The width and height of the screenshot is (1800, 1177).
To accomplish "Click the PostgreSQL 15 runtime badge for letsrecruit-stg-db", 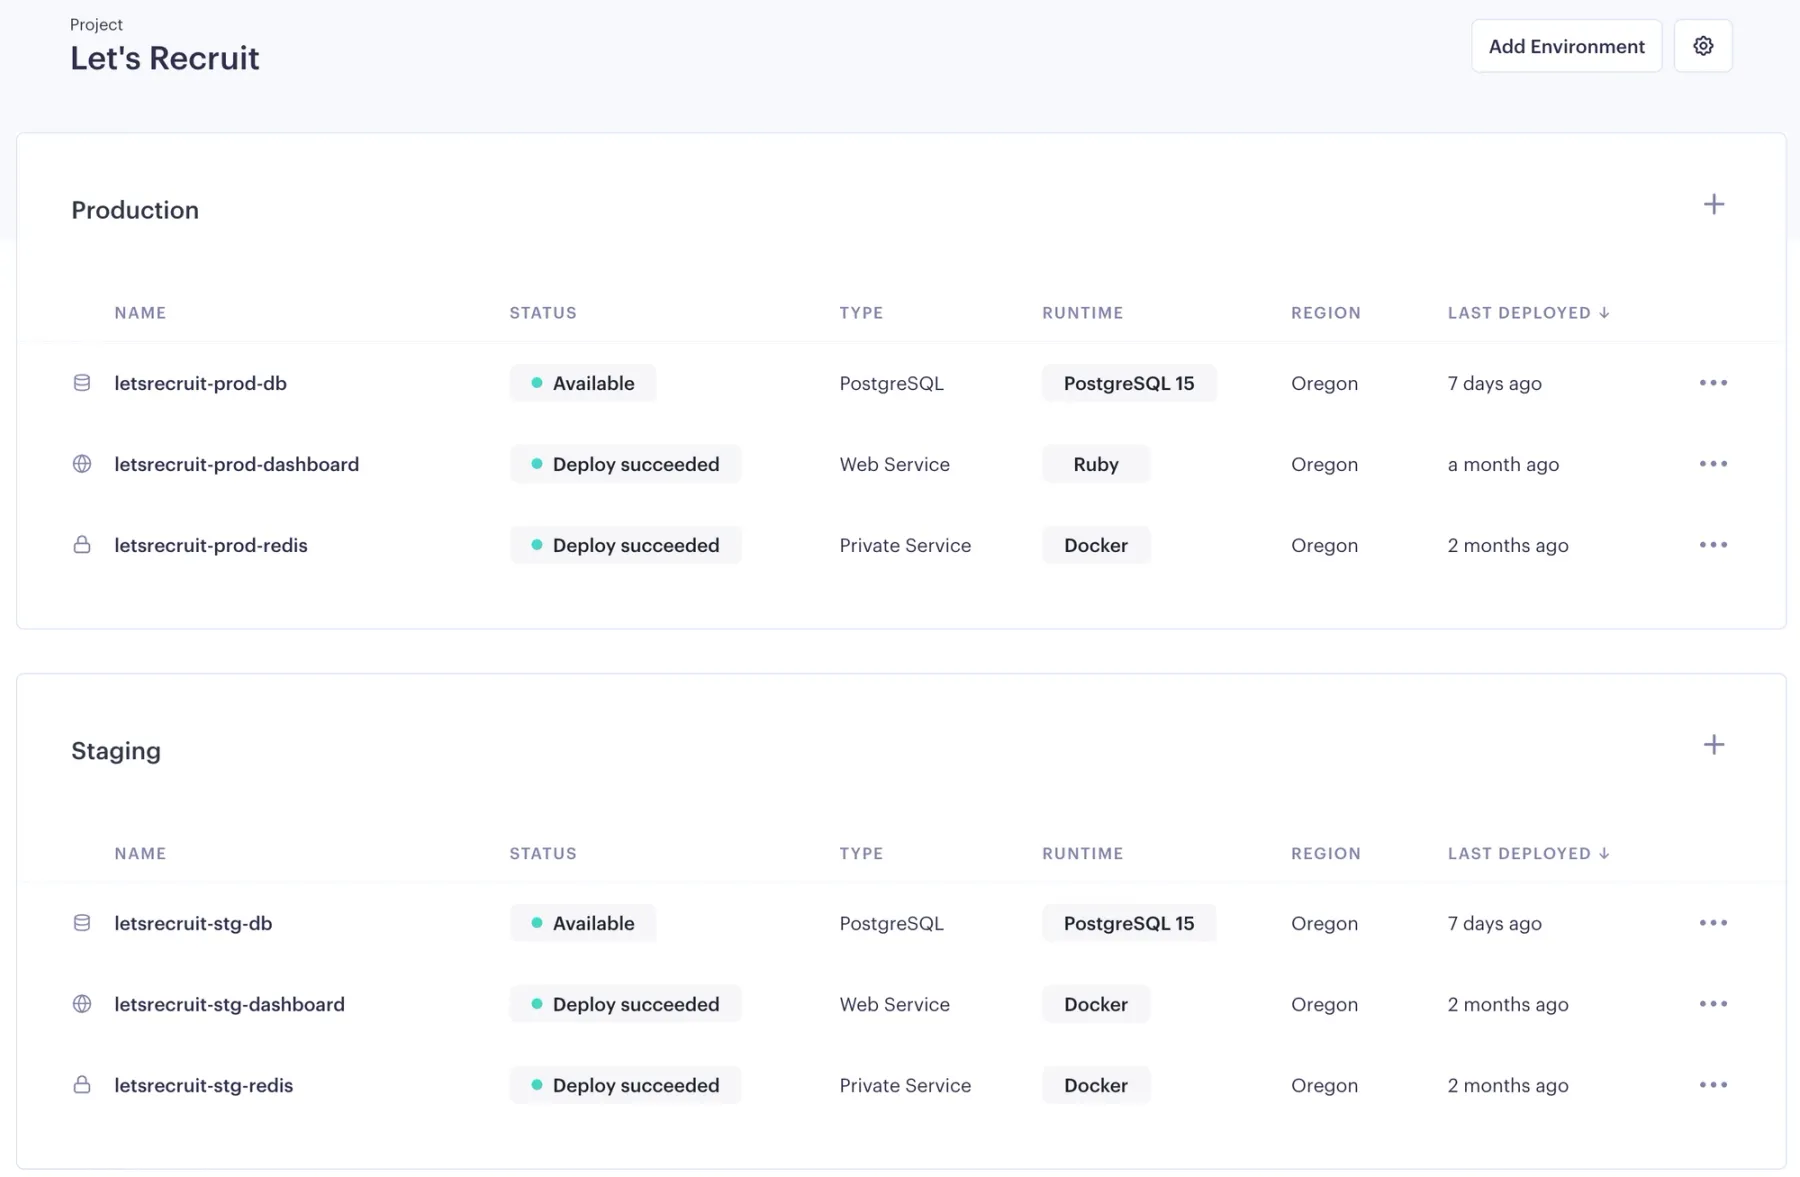I will click(1129, 923).
